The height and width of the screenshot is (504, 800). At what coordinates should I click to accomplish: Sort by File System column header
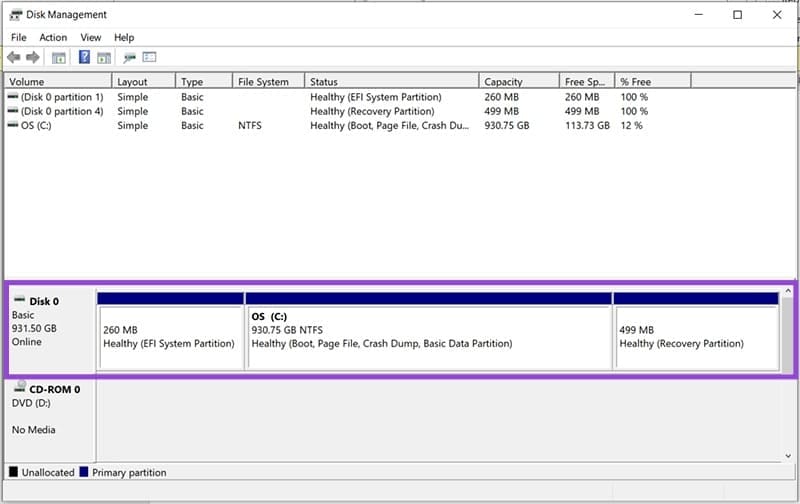click(268, 82)
